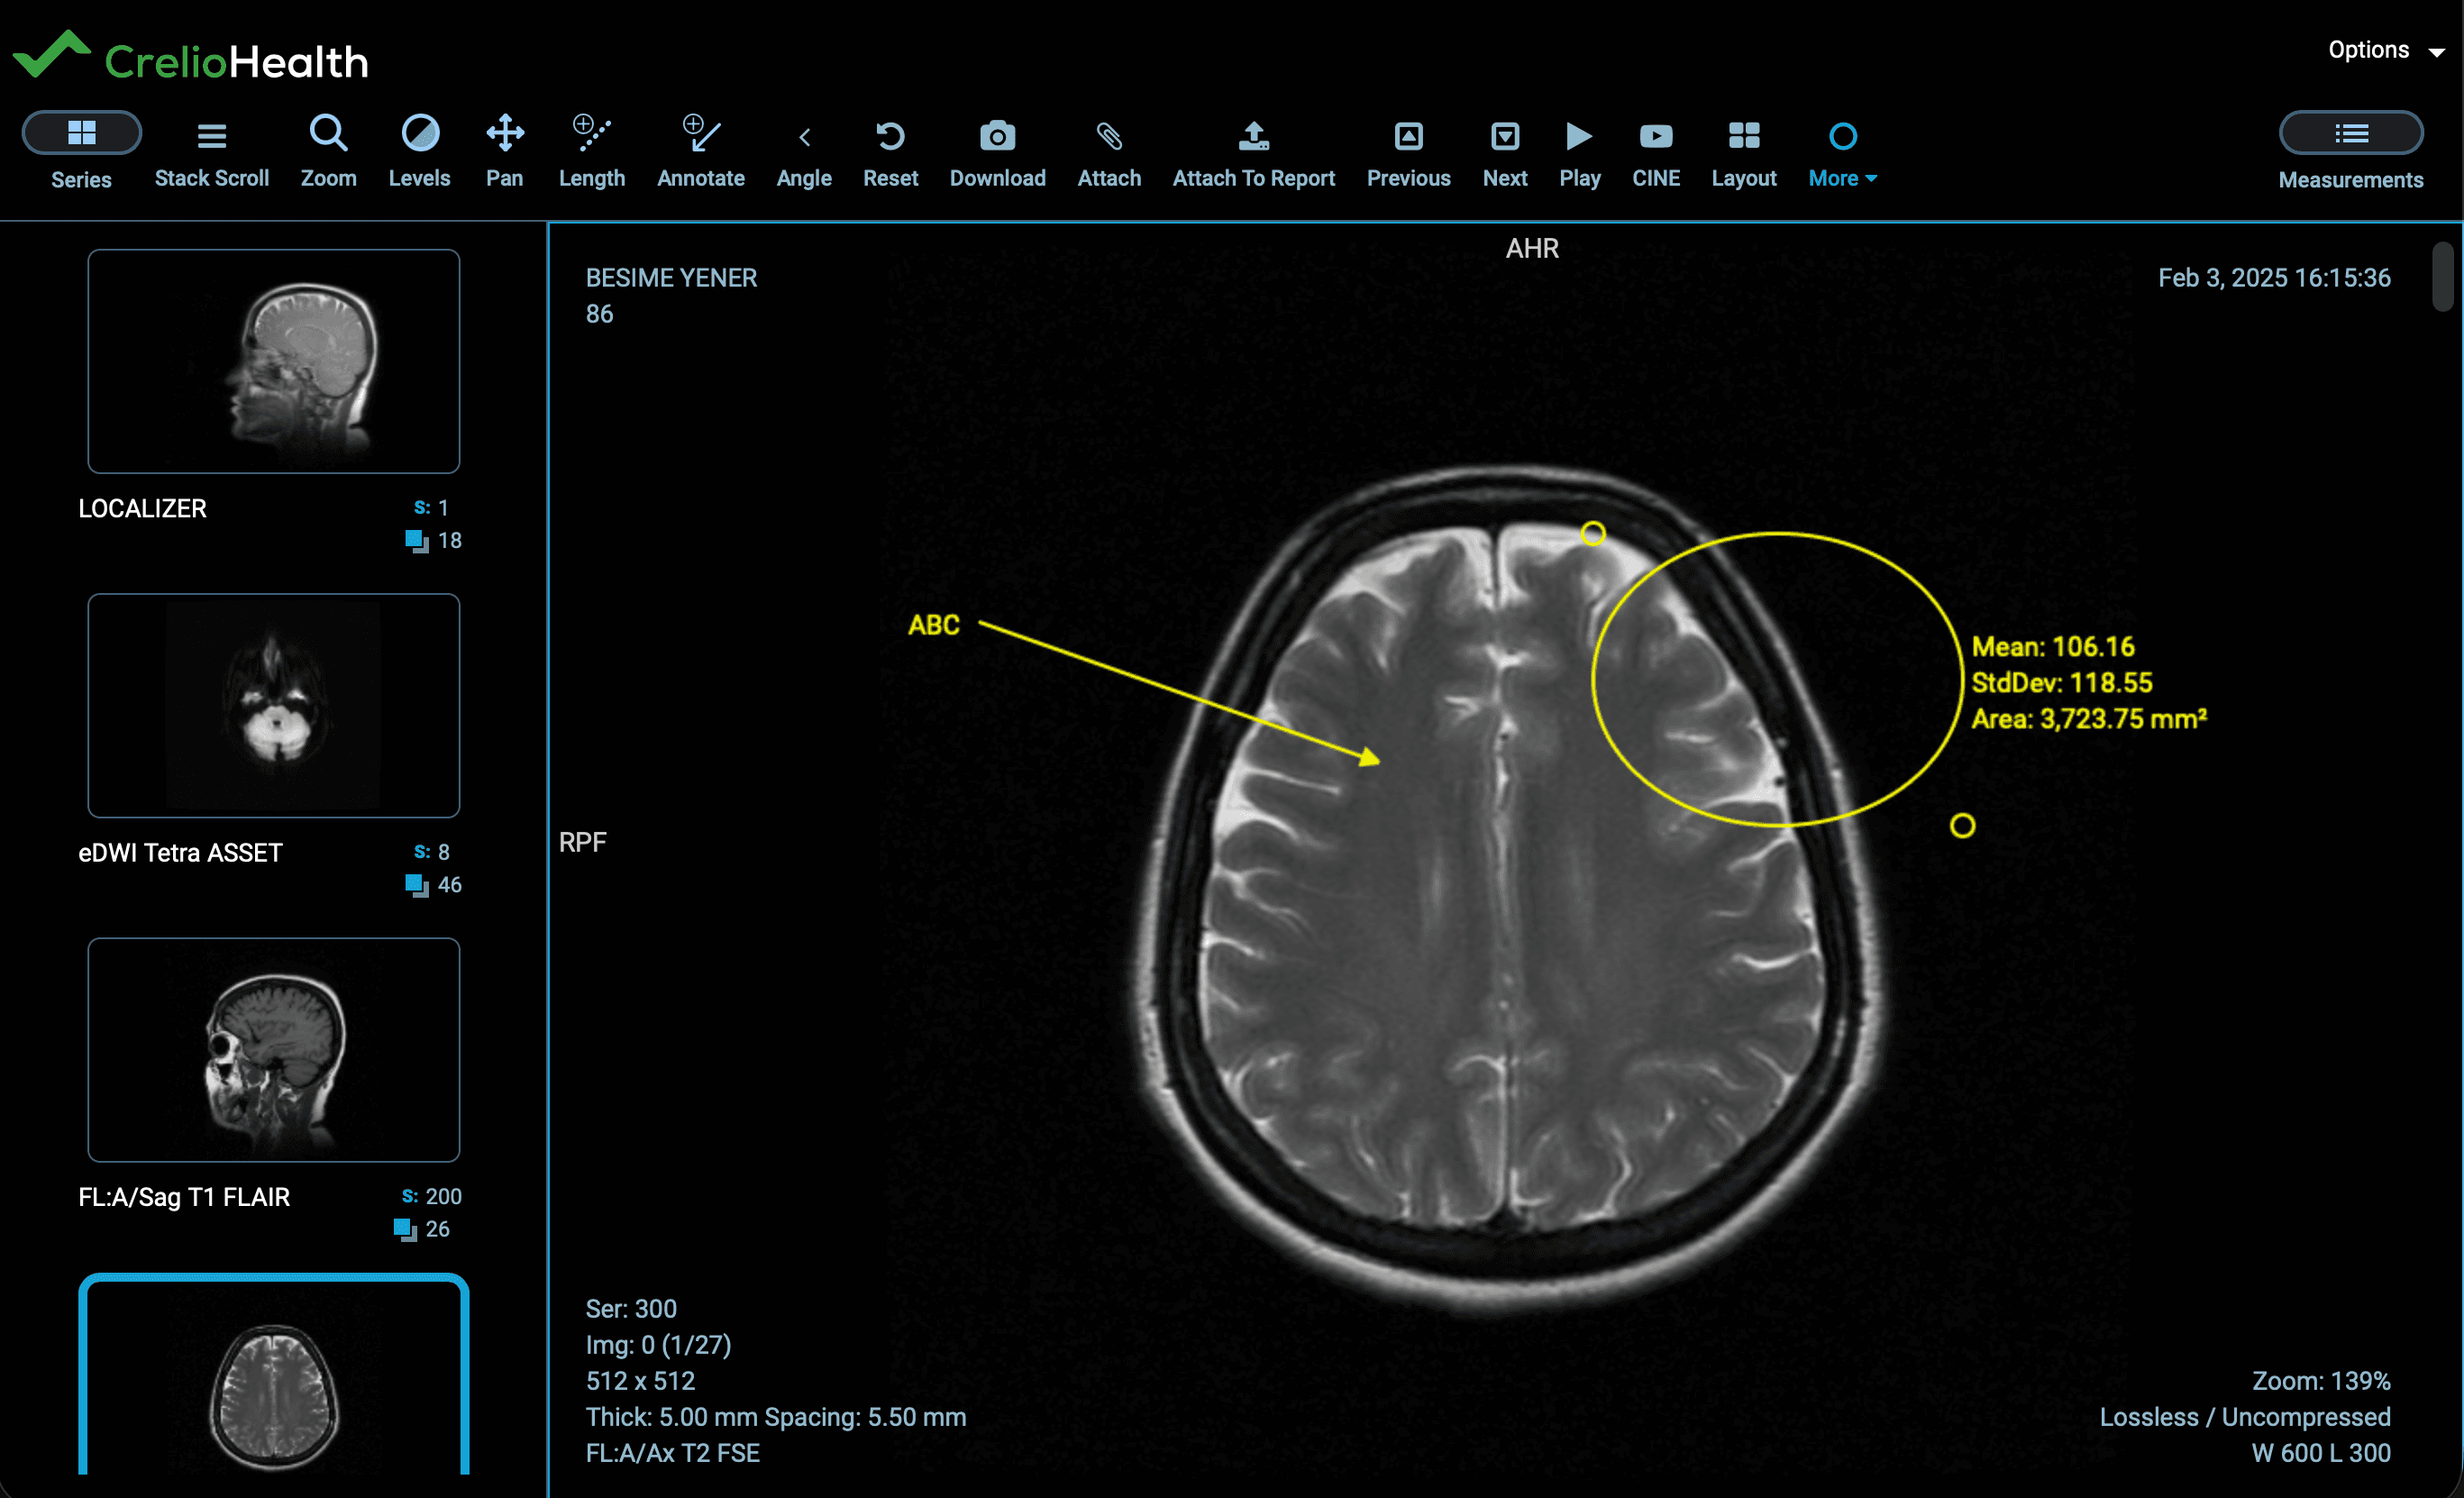Image resolution: width=2464 pixels, height=1498 pixels.
Task: Click the Mean: 106.16 measurement text
Action: (2052, 647)
